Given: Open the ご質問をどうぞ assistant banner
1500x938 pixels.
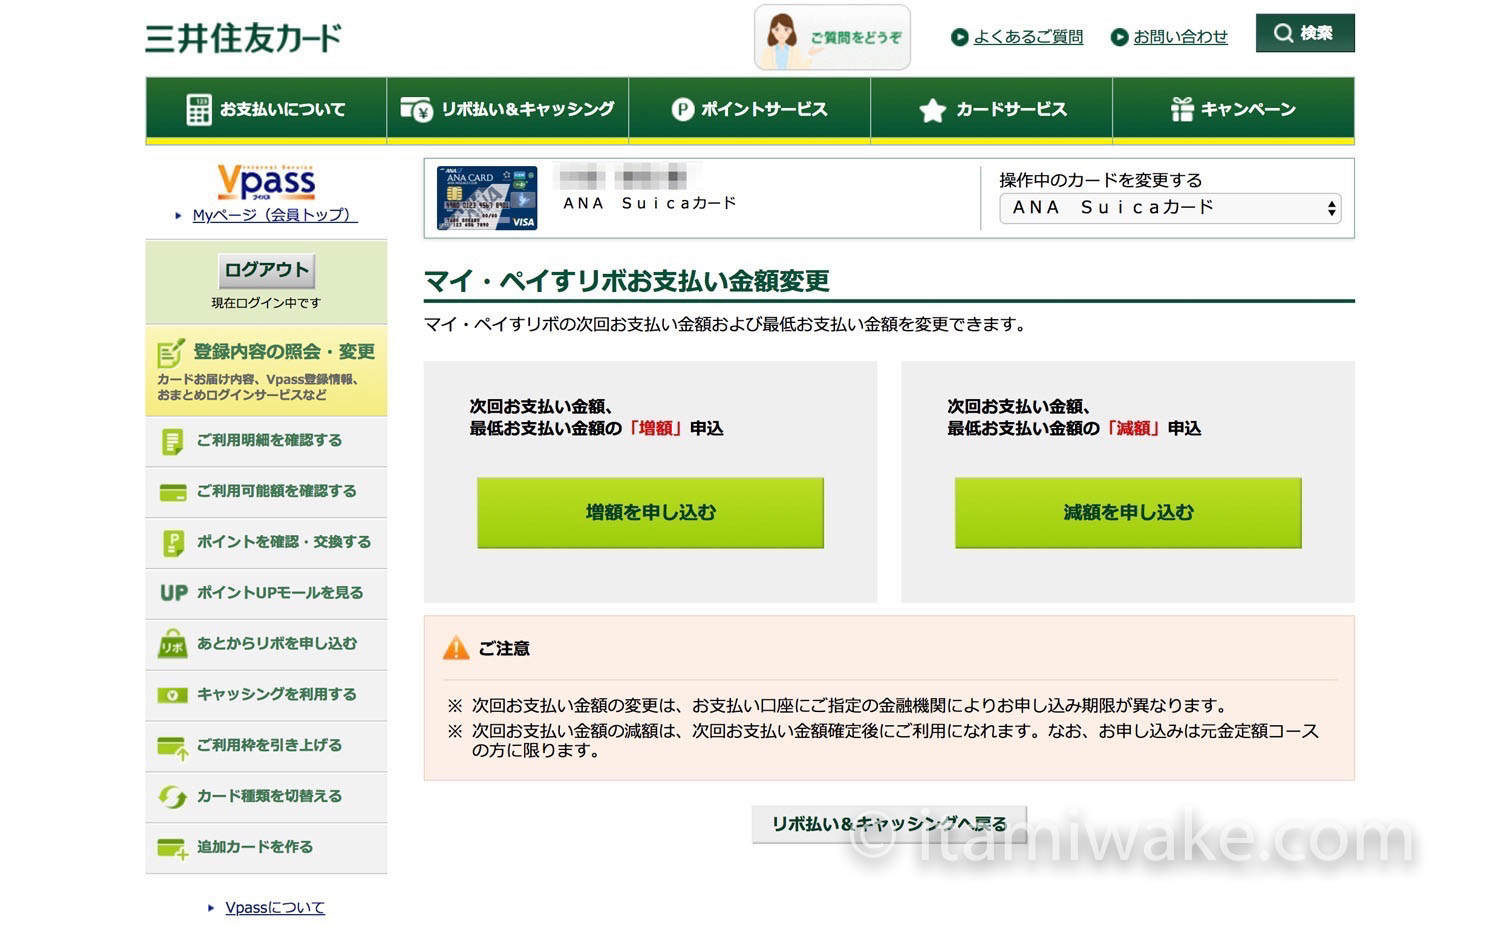Looking at the screenshot, I should (832, 38).
